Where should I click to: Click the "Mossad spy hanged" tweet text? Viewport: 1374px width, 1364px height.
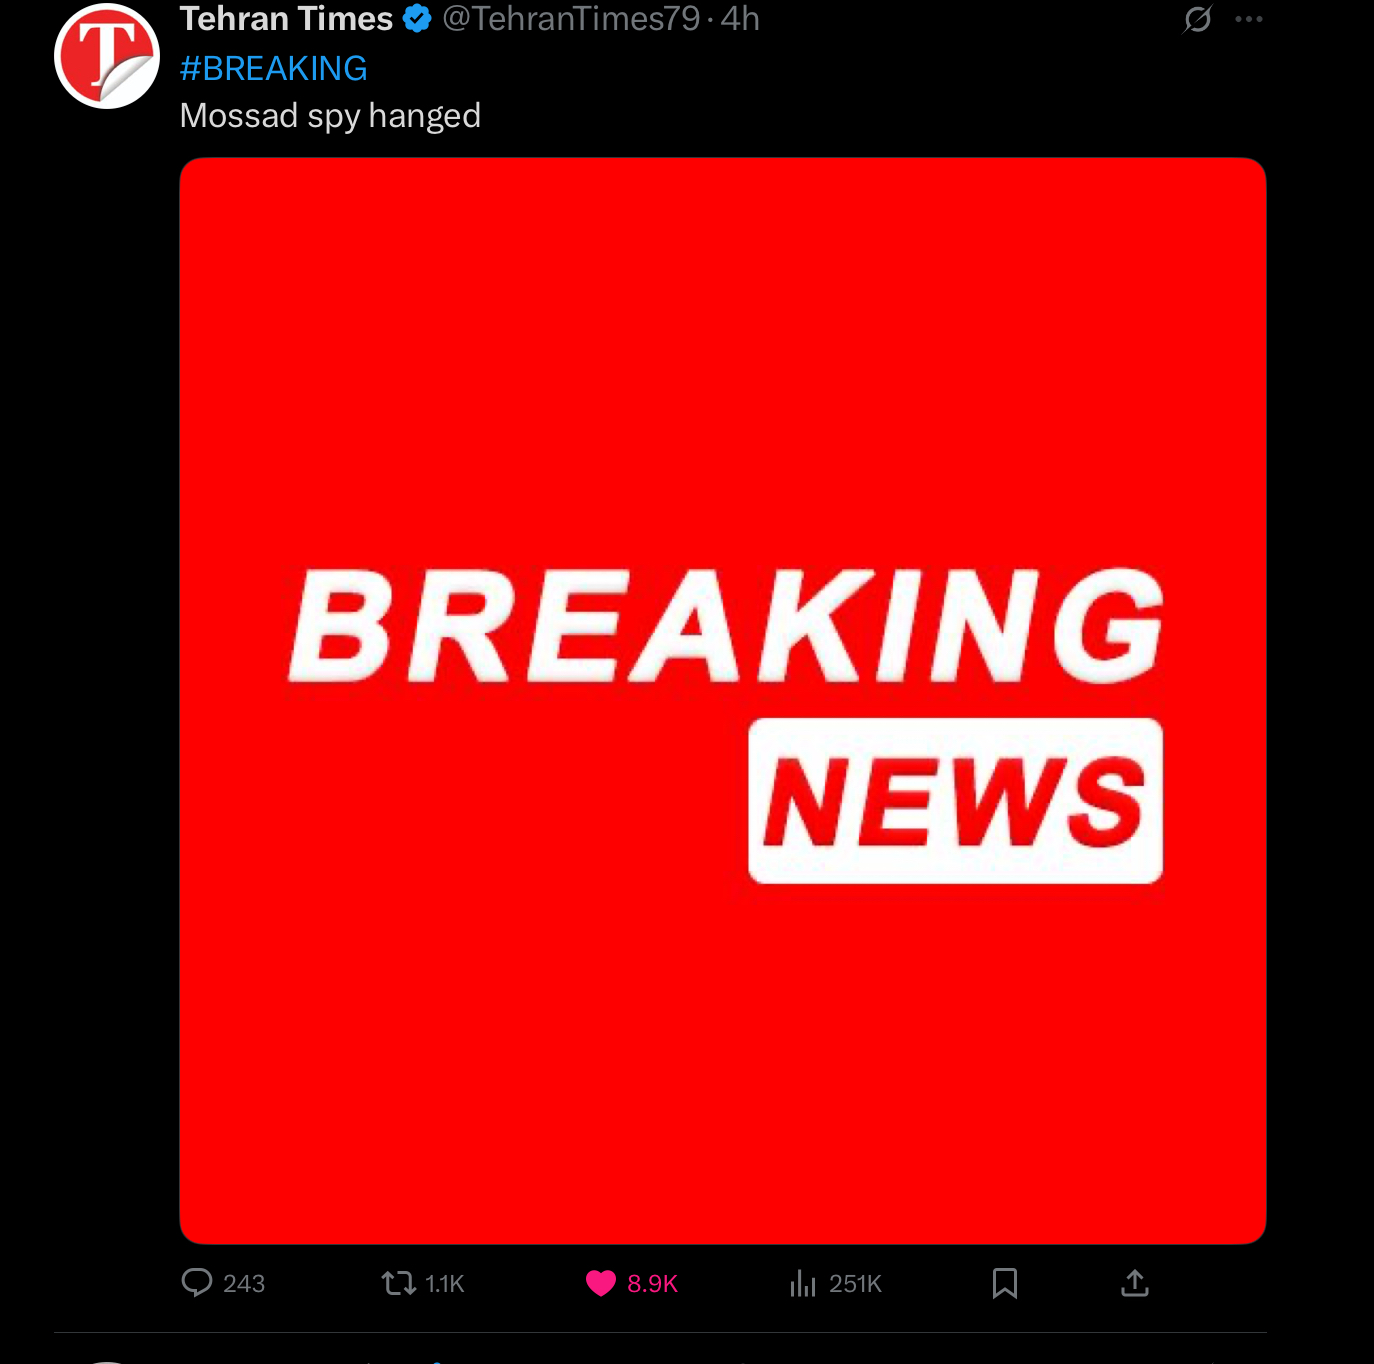330,116
